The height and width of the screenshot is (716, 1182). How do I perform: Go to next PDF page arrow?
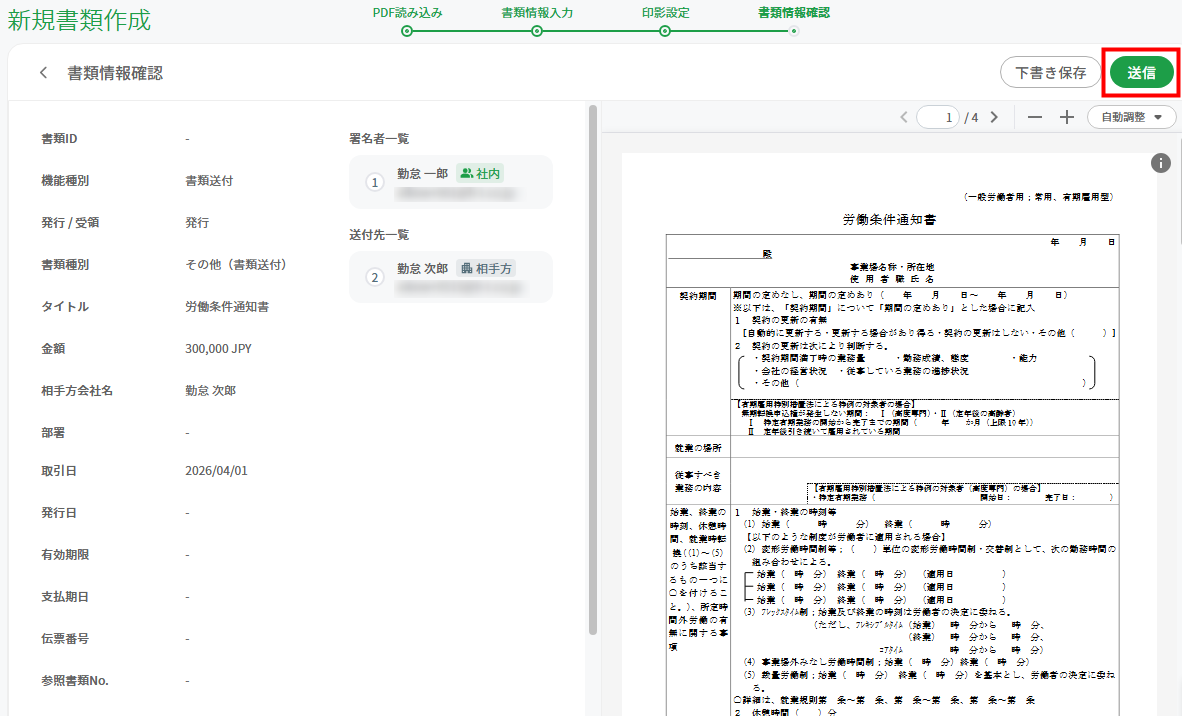[994, 117]
